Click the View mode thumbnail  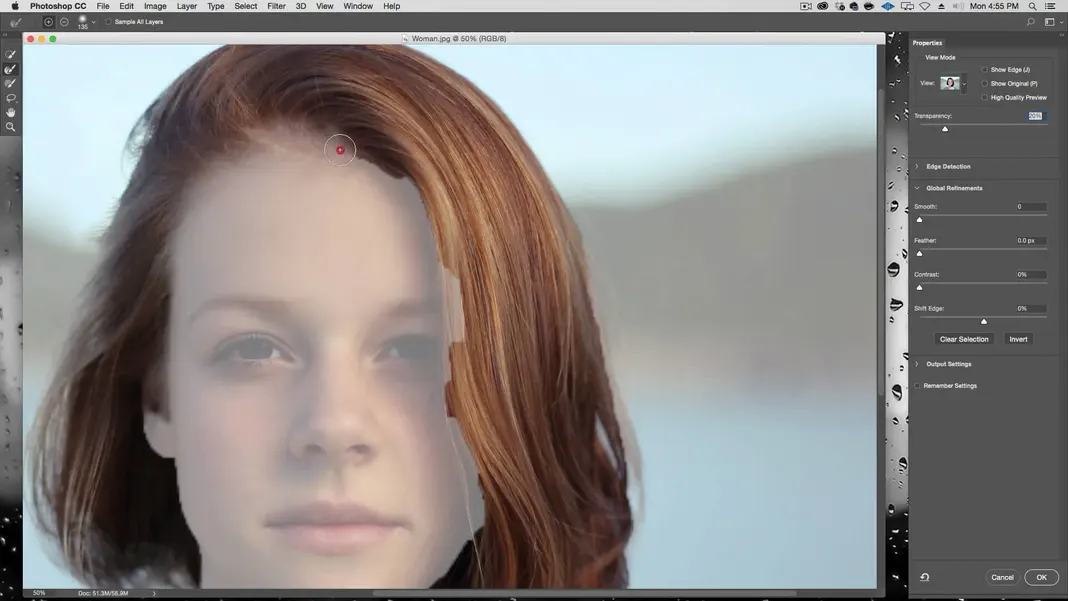pyautogui.click(x=949, y=84)
